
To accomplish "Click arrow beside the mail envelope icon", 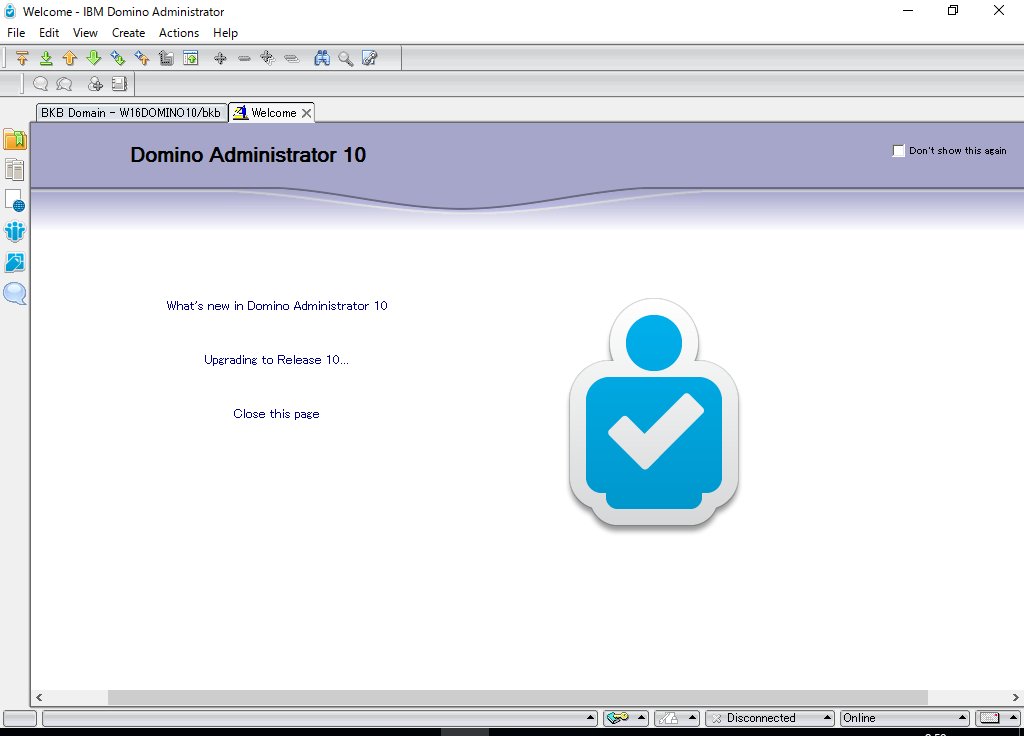I will [1013, 718].
